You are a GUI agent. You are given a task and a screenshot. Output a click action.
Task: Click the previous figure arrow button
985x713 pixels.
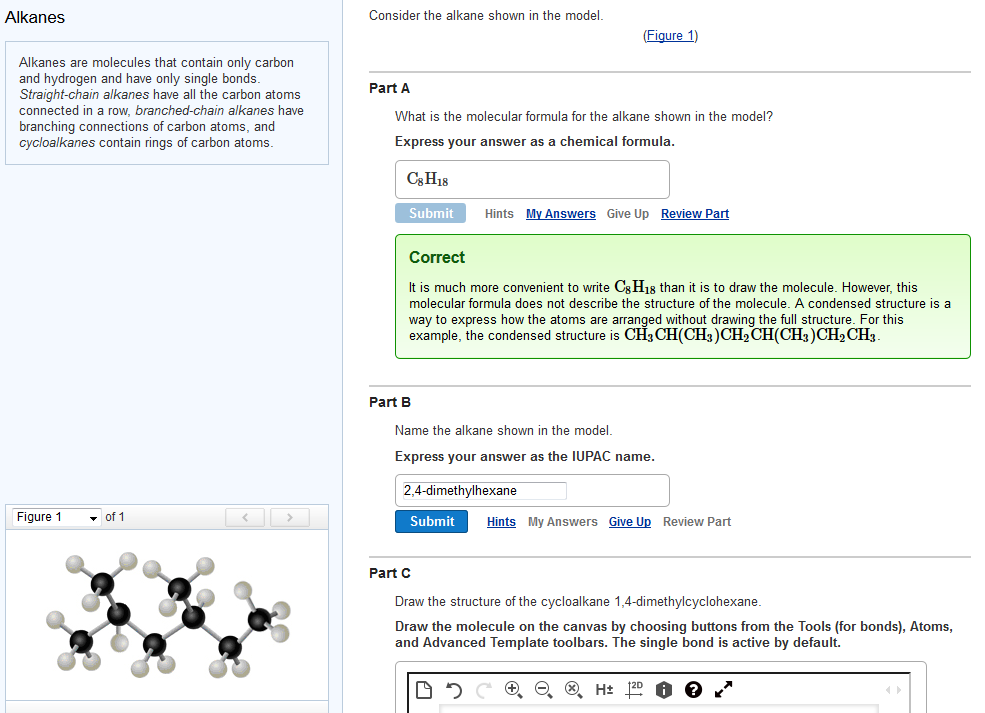(245, 517)
